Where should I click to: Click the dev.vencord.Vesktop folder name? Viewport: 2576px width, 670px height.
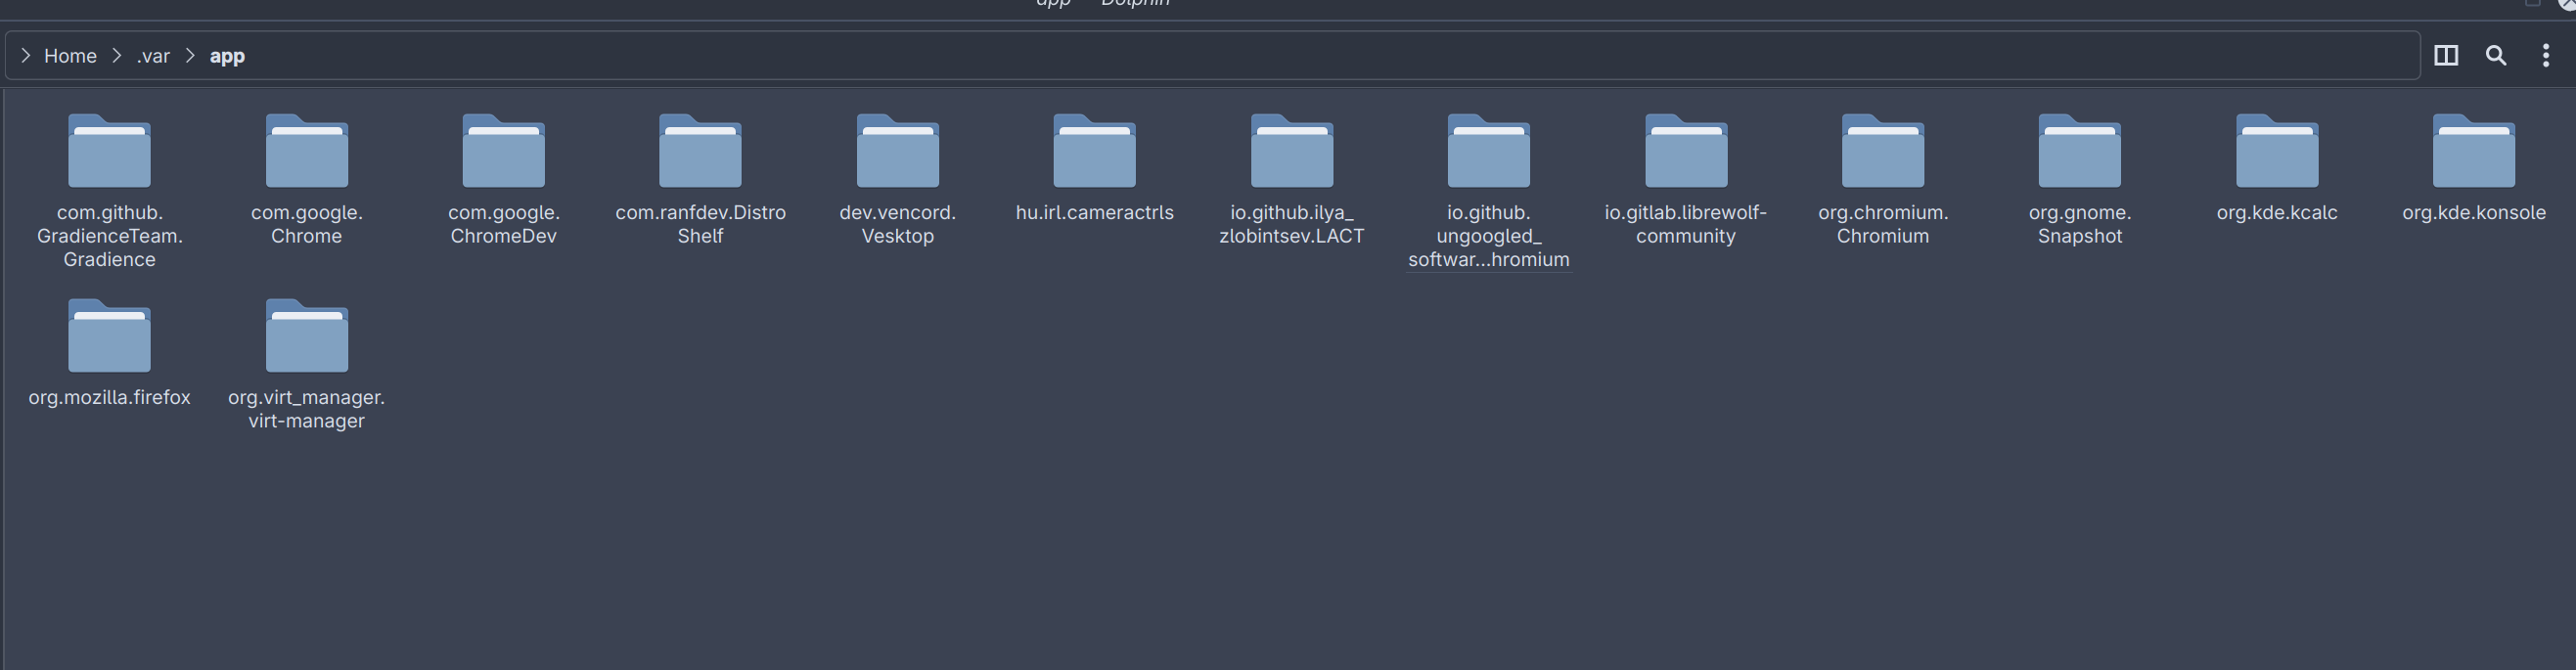[x=898, y=224]
